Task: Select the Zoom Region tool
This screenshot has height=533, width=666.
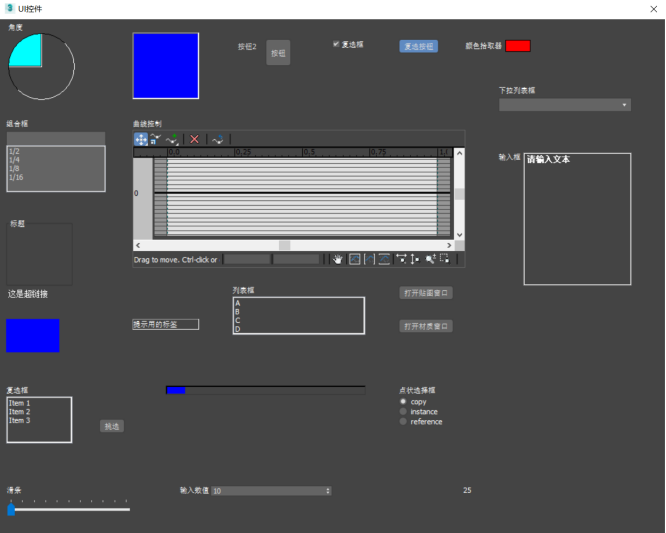Action: (x=445, y=258)
